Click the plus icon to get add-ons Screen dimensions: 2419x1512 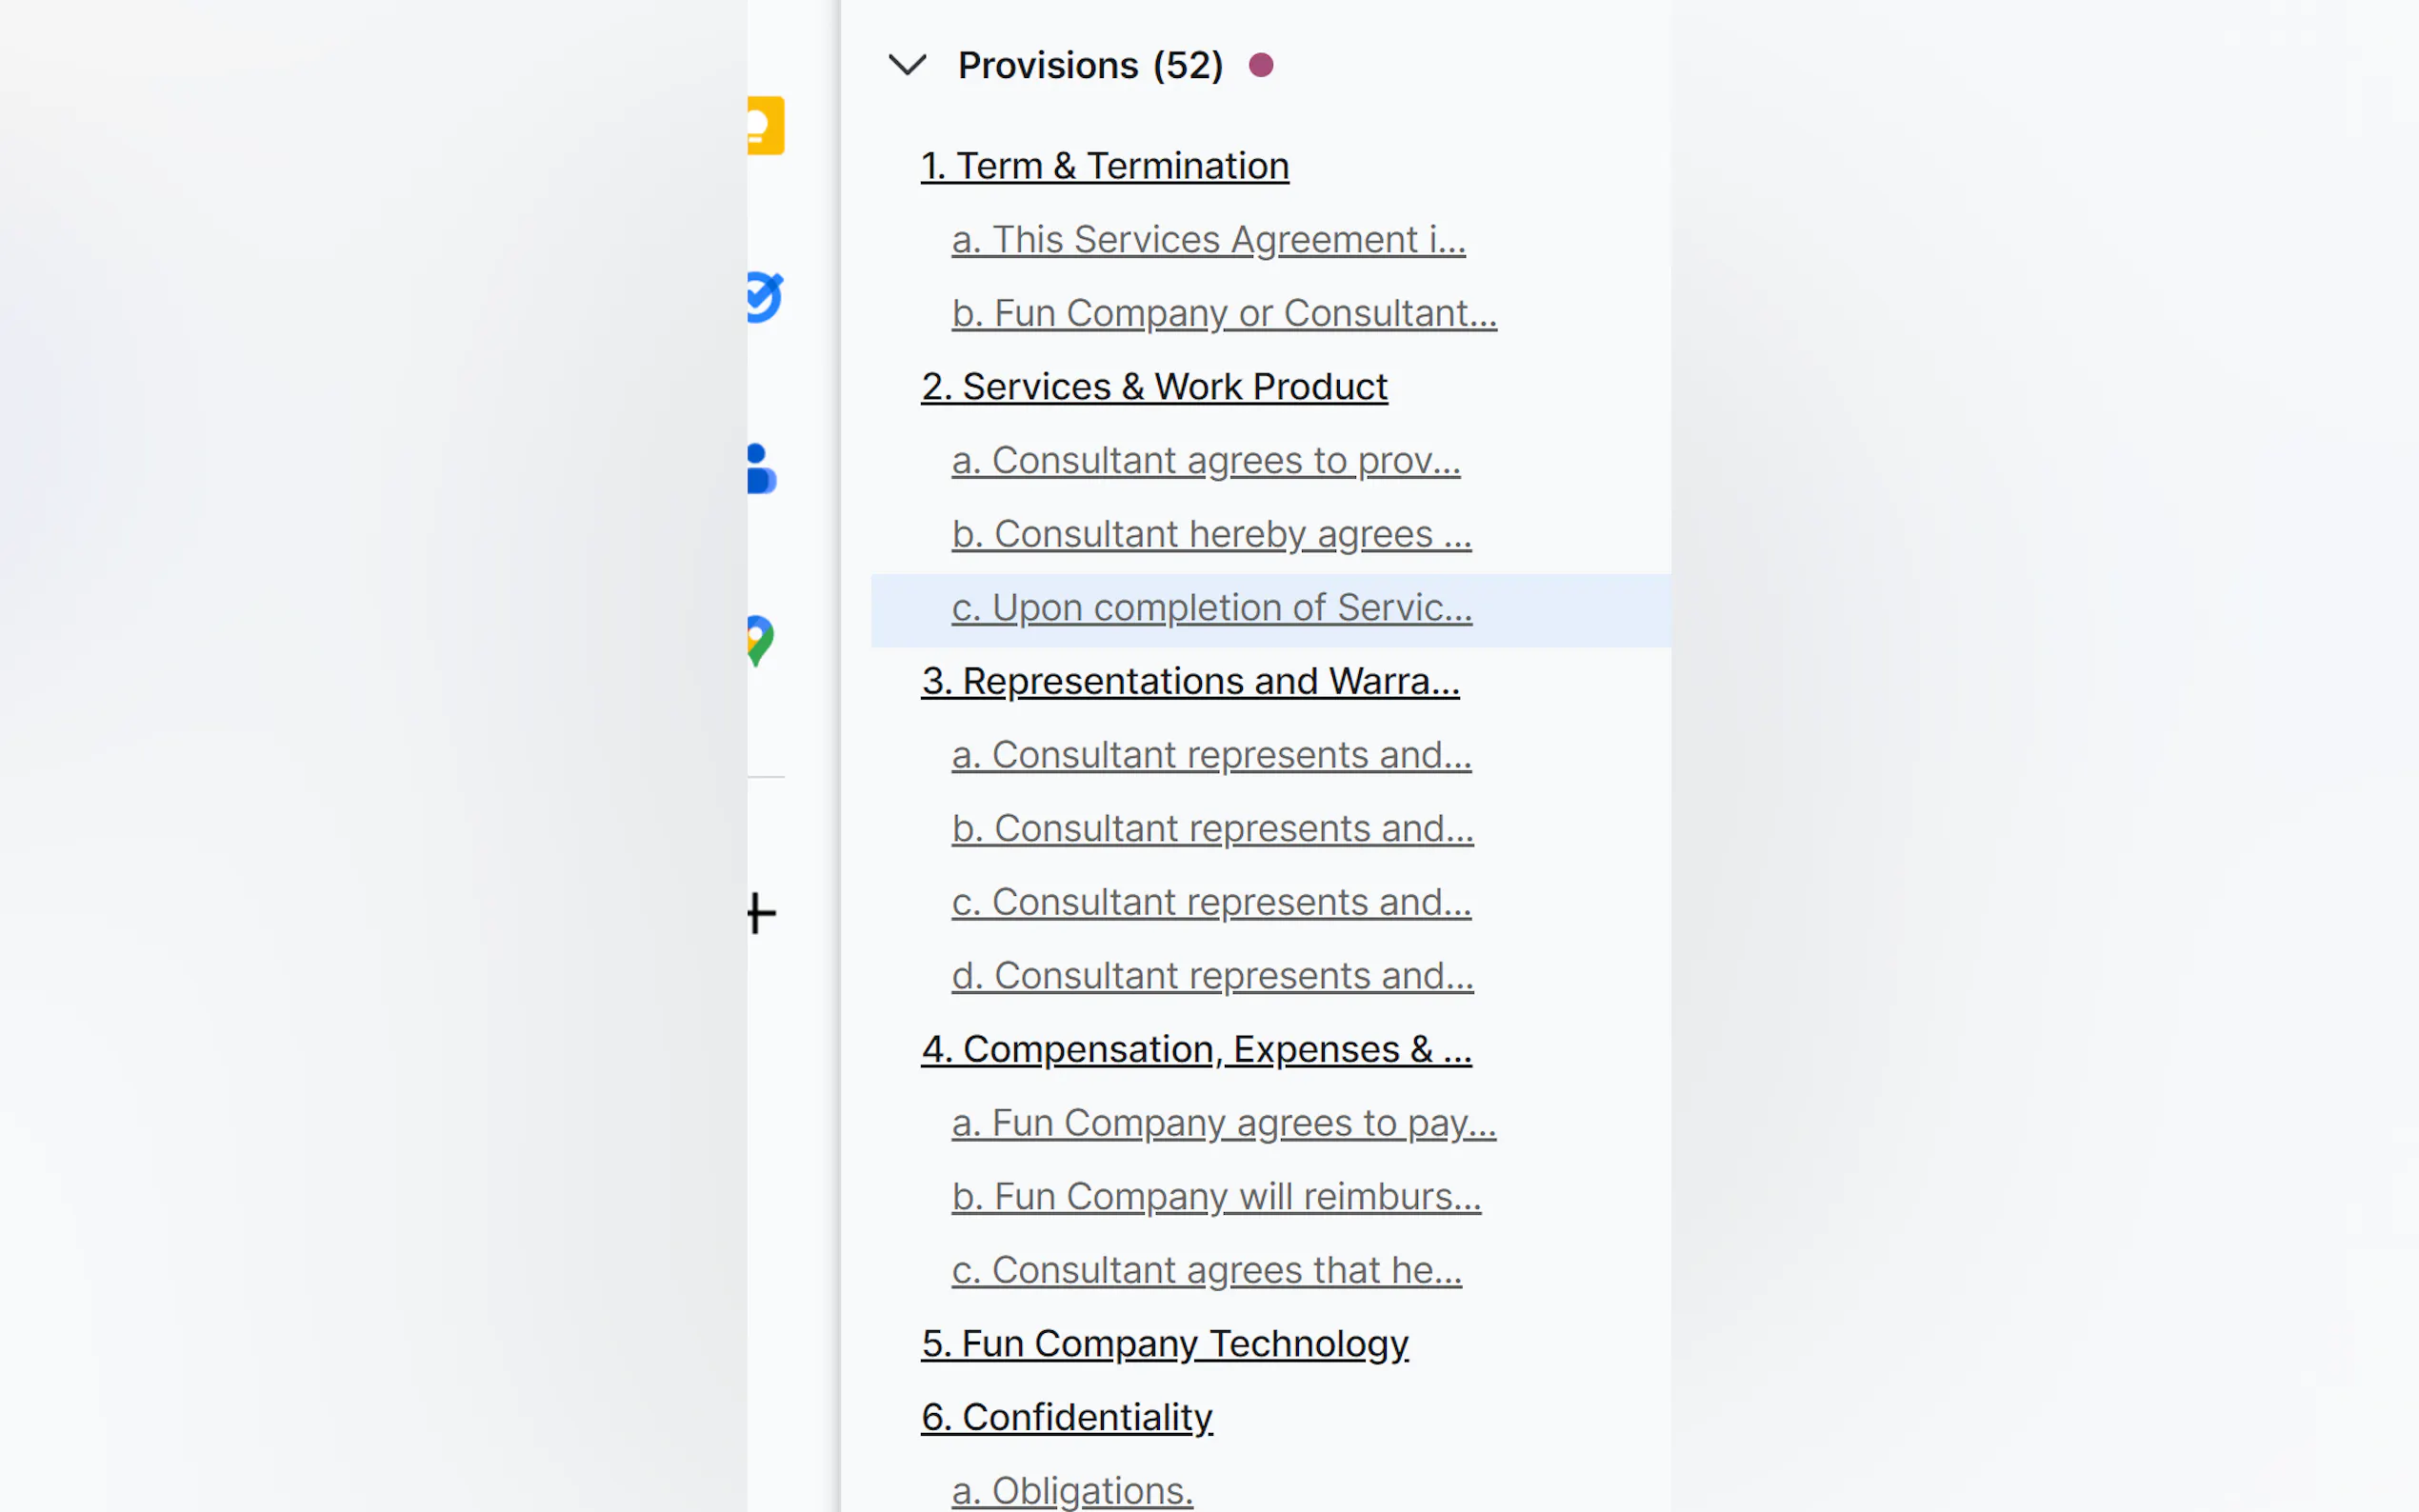761,913
